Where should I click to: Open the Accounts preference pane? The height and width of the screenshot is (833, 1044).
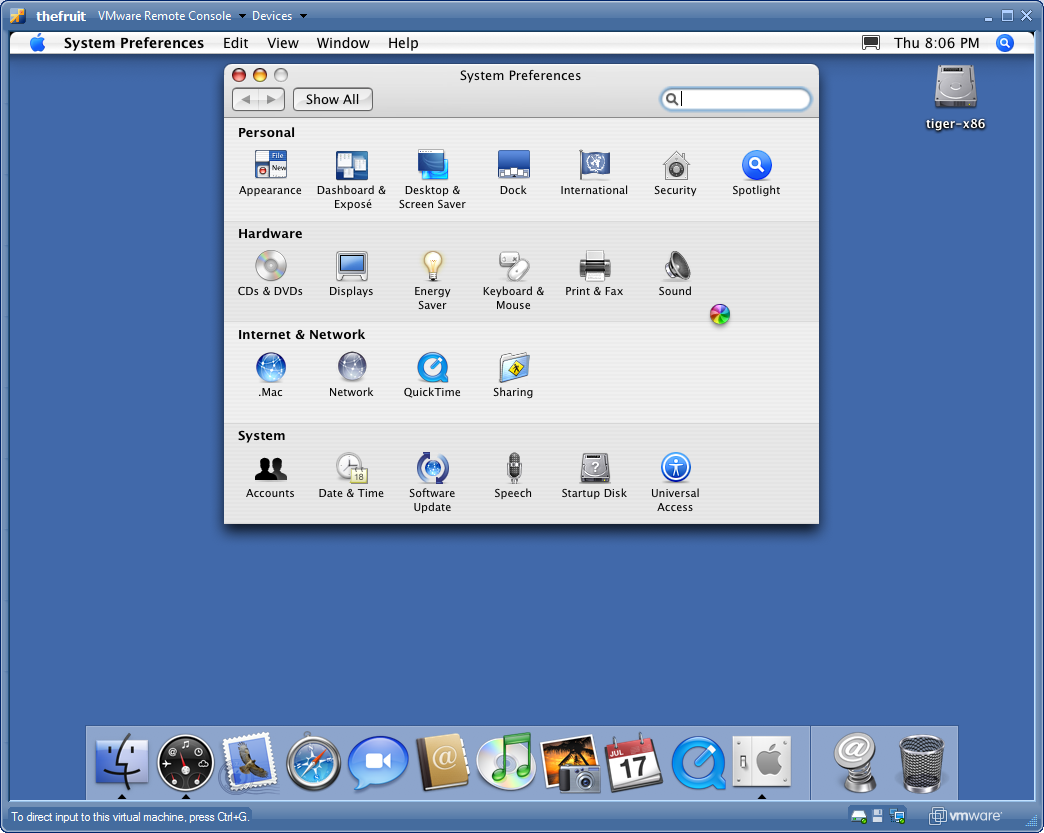pos(270,475)
